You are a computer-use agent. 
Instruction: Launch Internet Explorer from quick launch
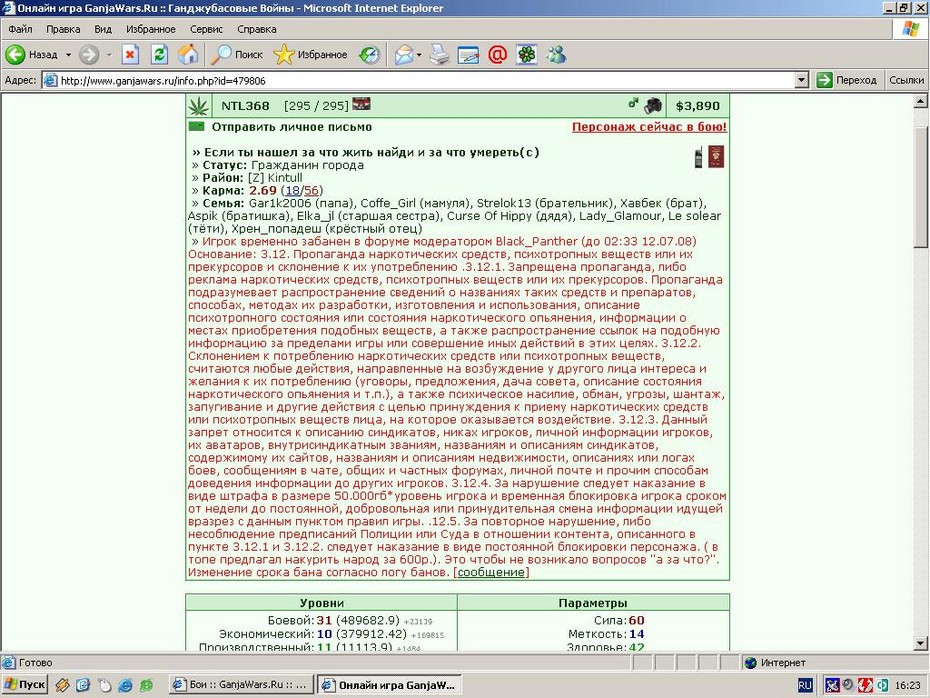[125, 686]
